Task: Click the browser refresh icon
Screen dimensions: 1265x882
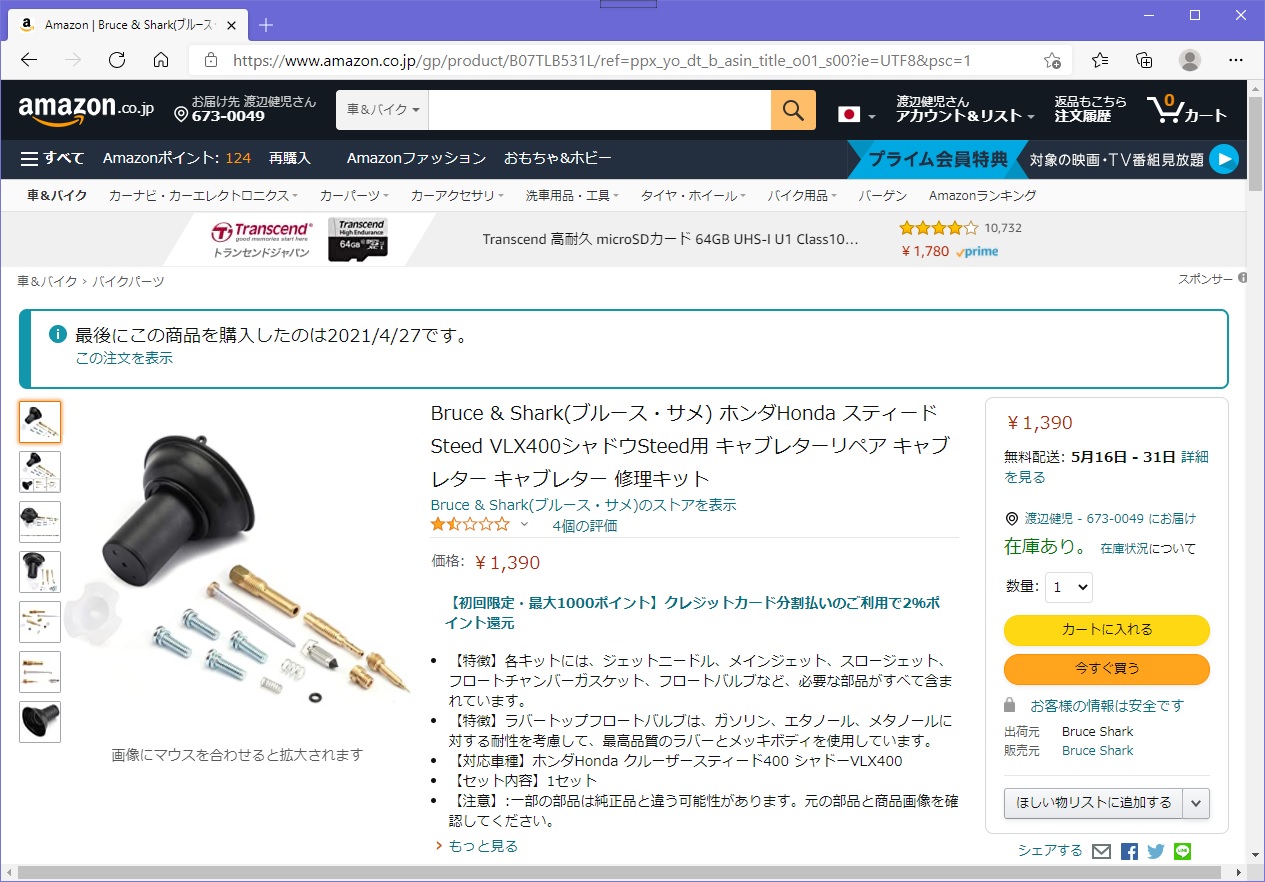Action: click(x=117, y=60)
